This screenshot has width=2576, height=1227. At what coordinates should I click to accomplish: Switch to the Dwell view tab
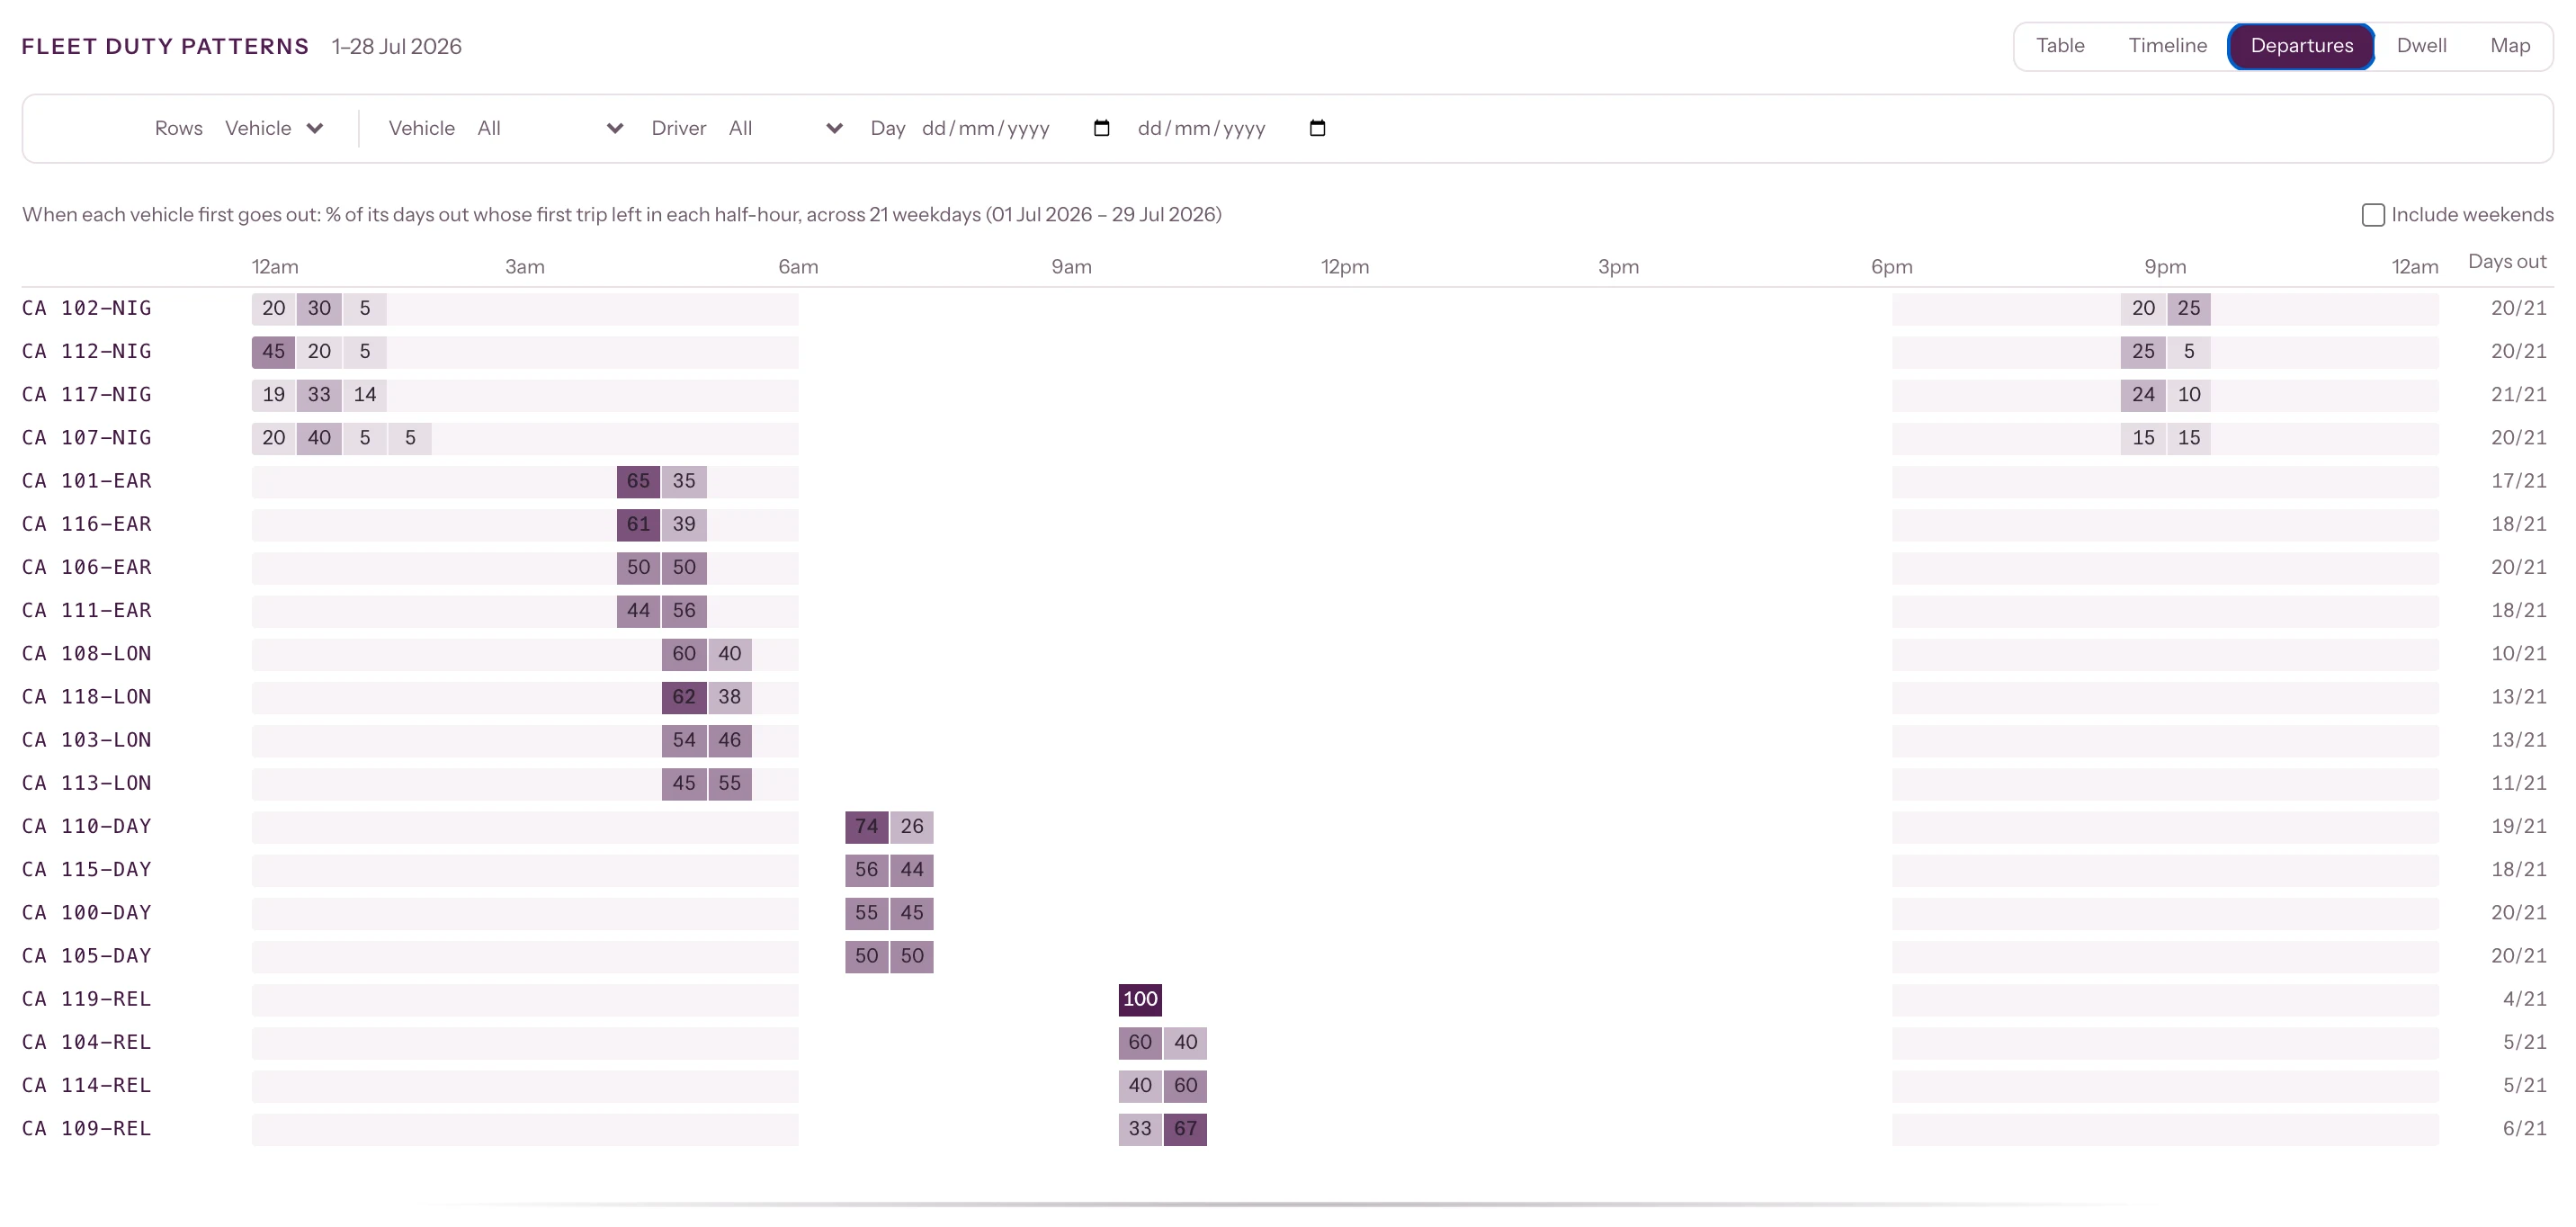(2421, 46)
